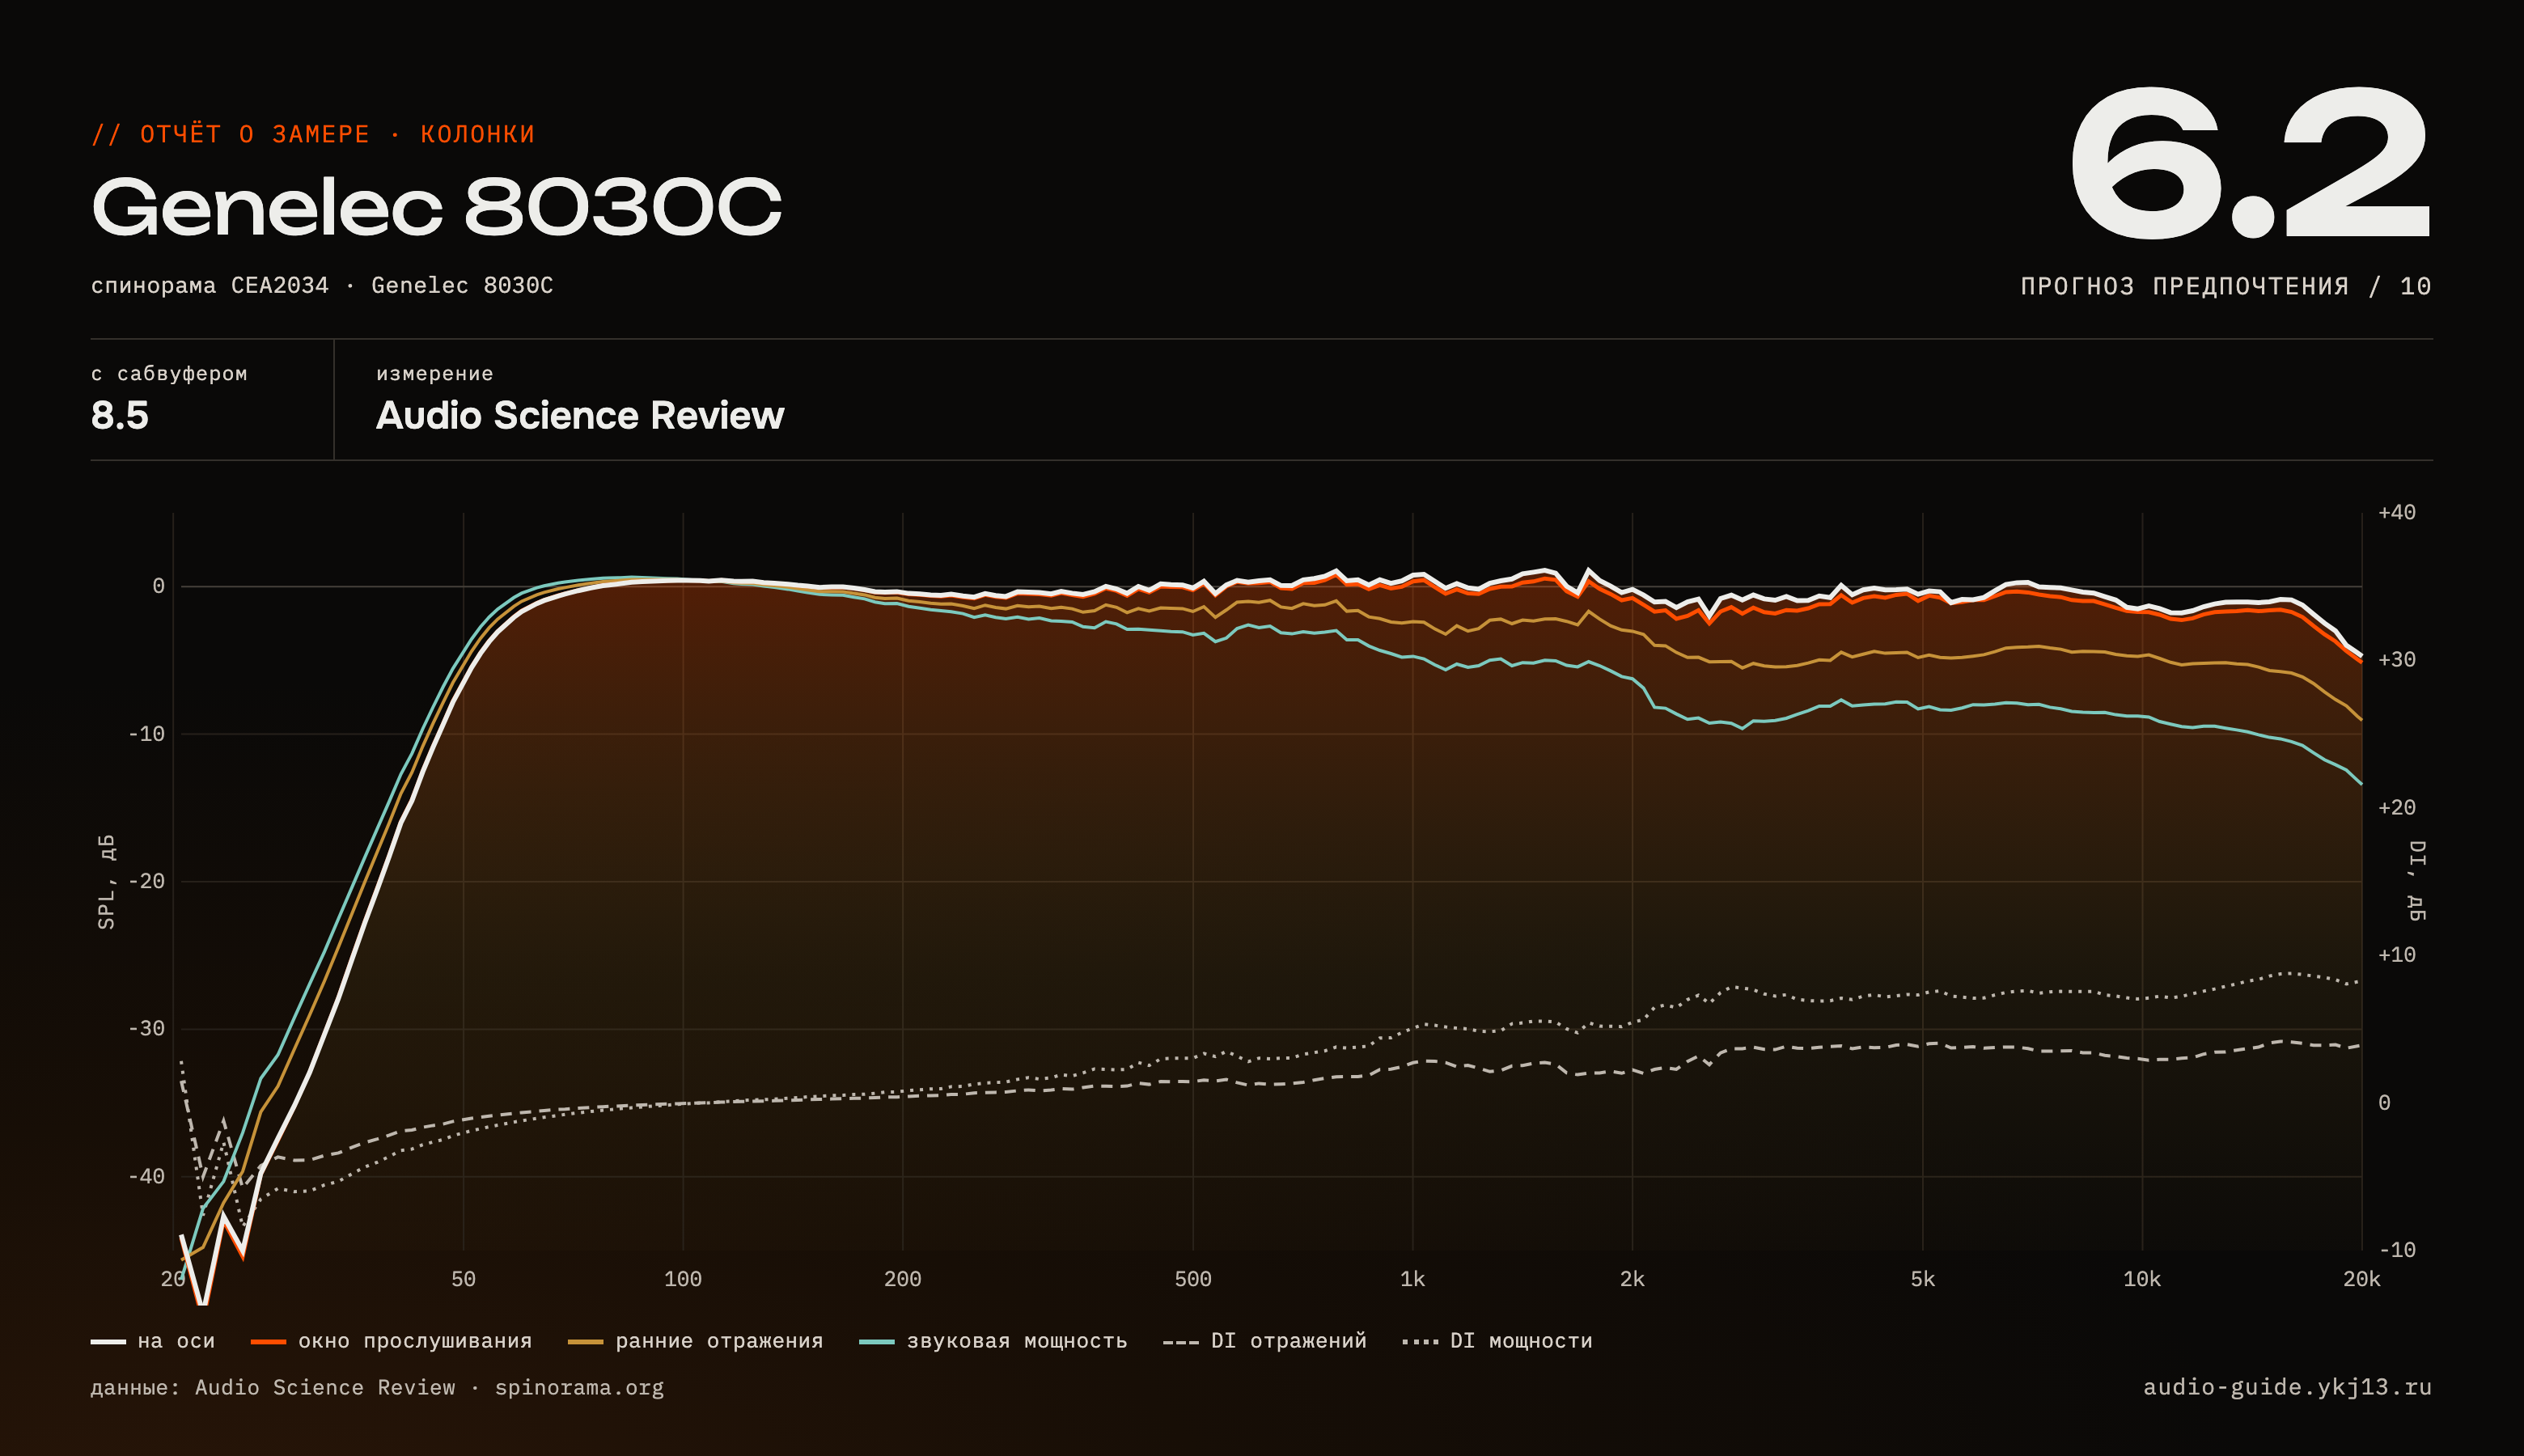Click the big "6.2" preference score

click(2250, 162)
